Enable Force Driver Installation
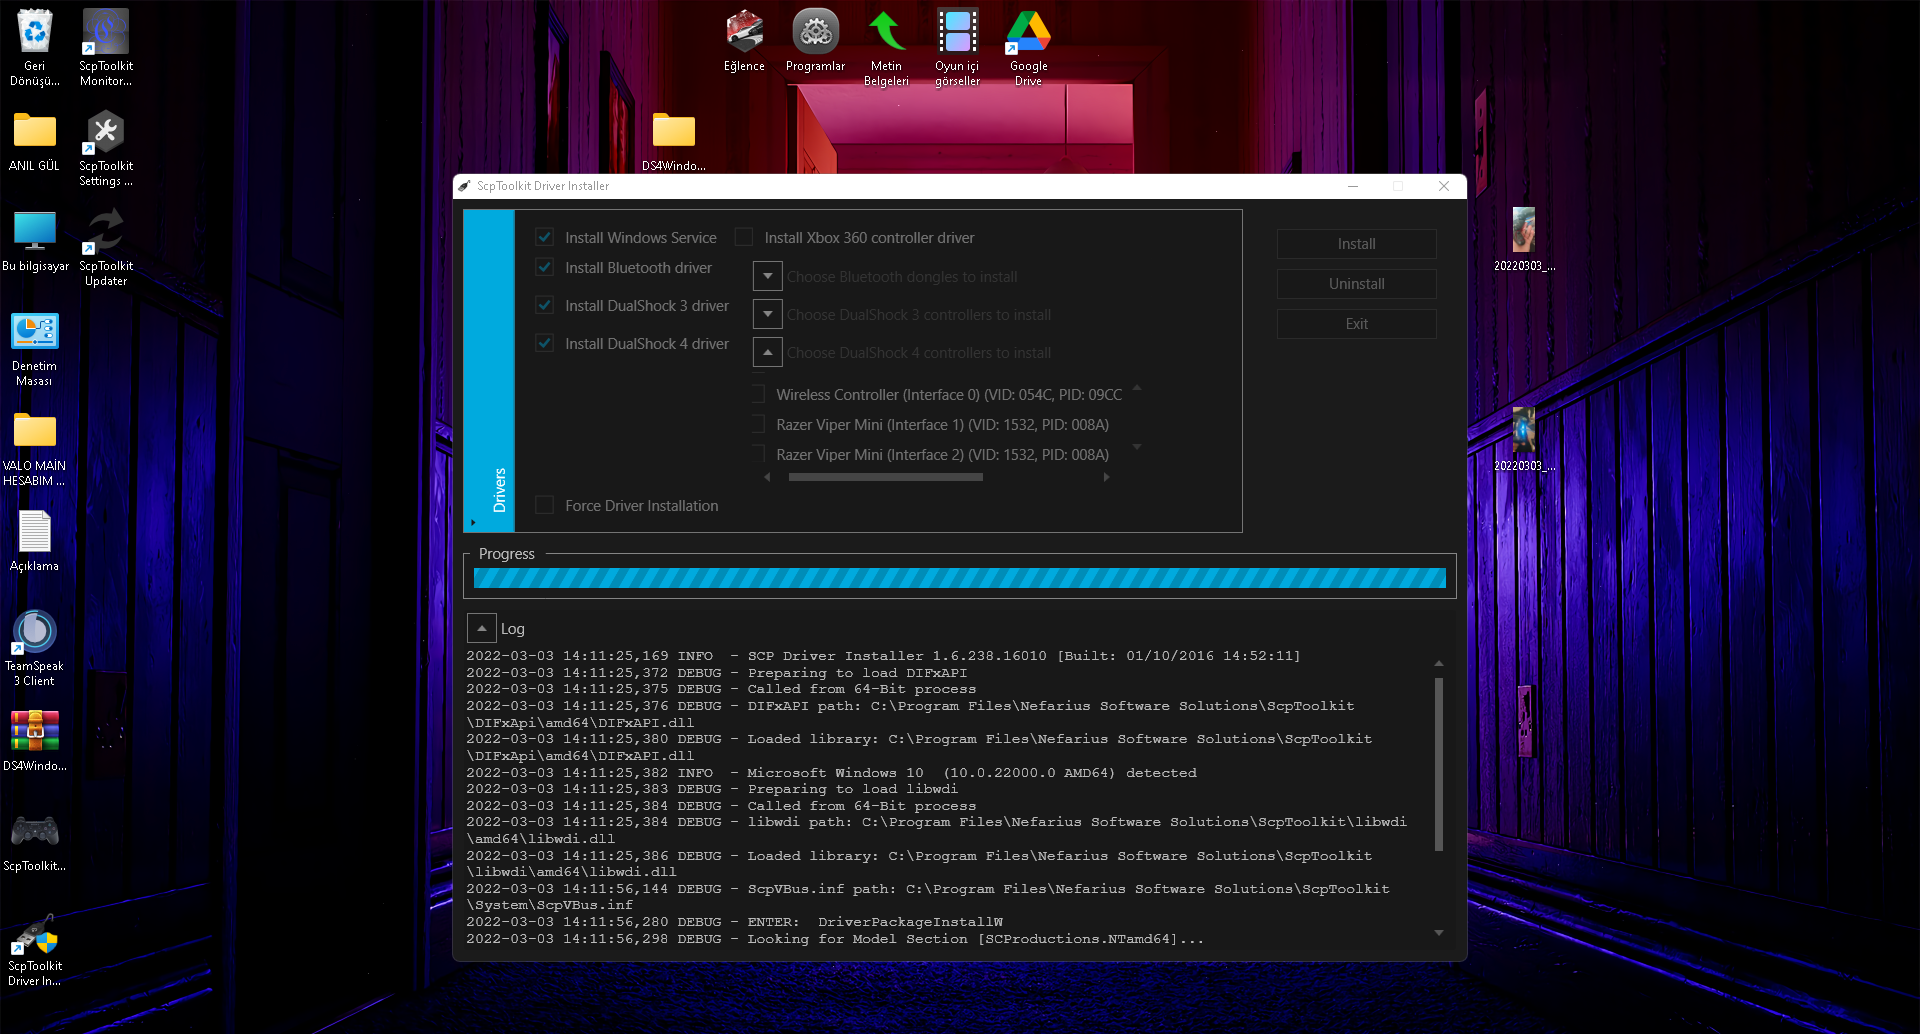The height and width of the screenshot is (1034, 1920). click(545, 505)
